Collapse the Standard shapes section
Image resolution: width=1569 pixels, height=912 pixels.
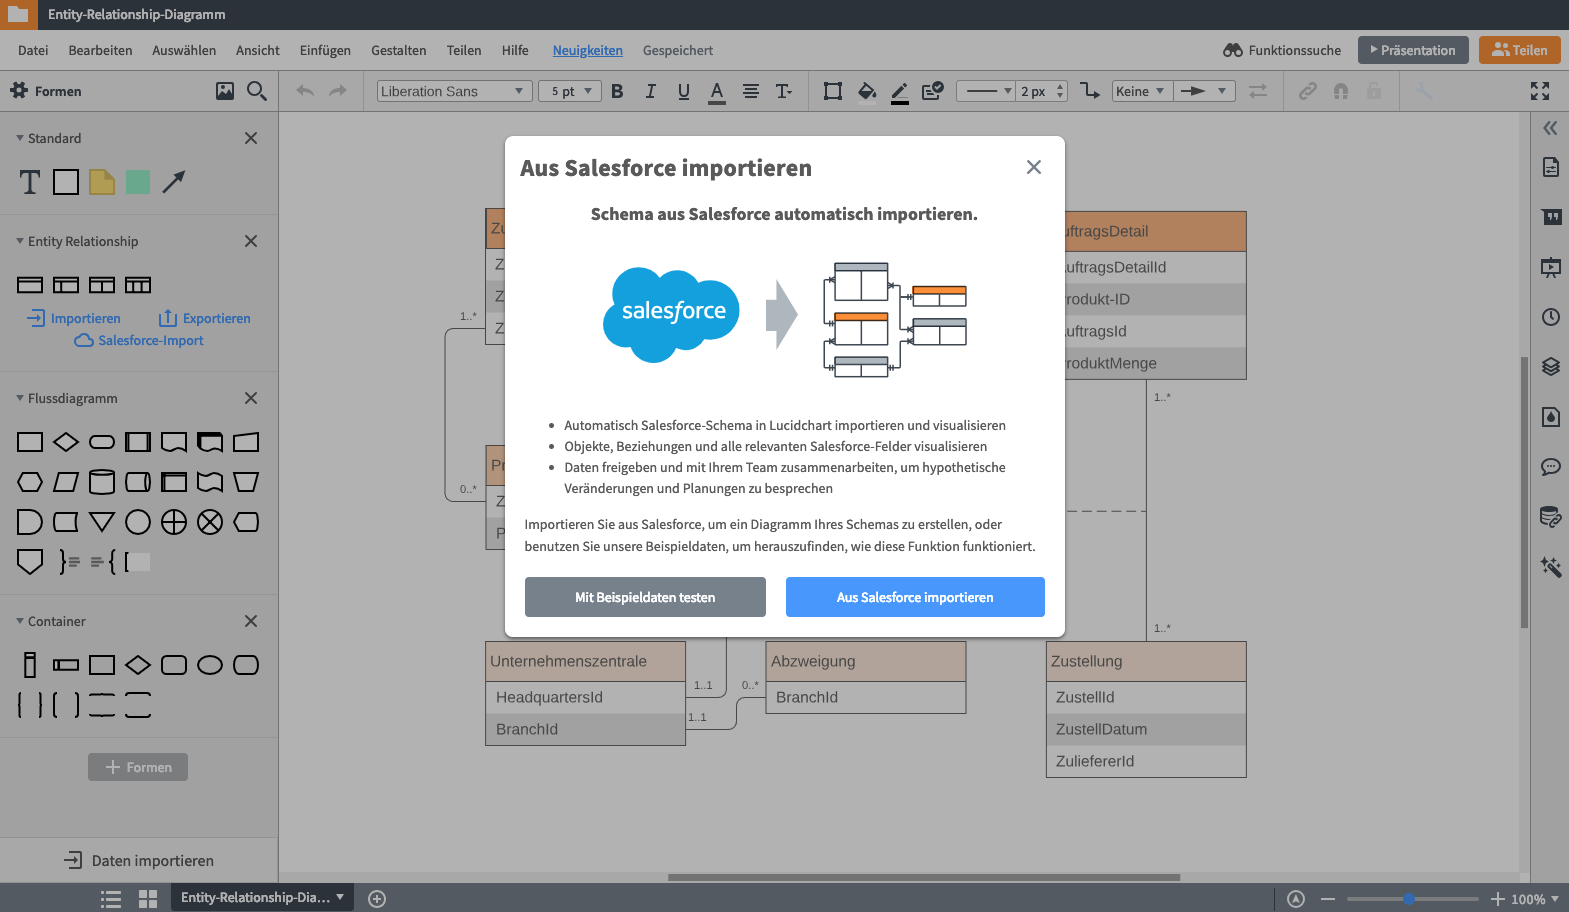point(20,138)
